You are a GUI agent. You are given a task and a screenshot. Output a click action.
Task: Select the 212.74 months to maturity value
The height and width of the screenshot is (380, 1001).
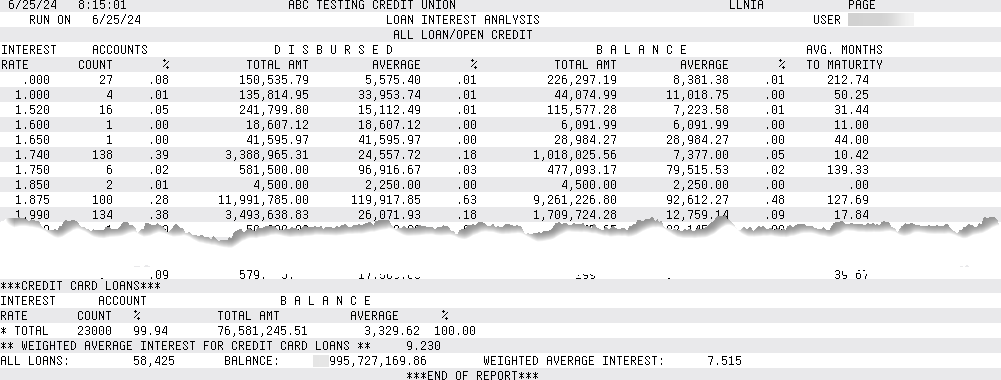(851, 80)
